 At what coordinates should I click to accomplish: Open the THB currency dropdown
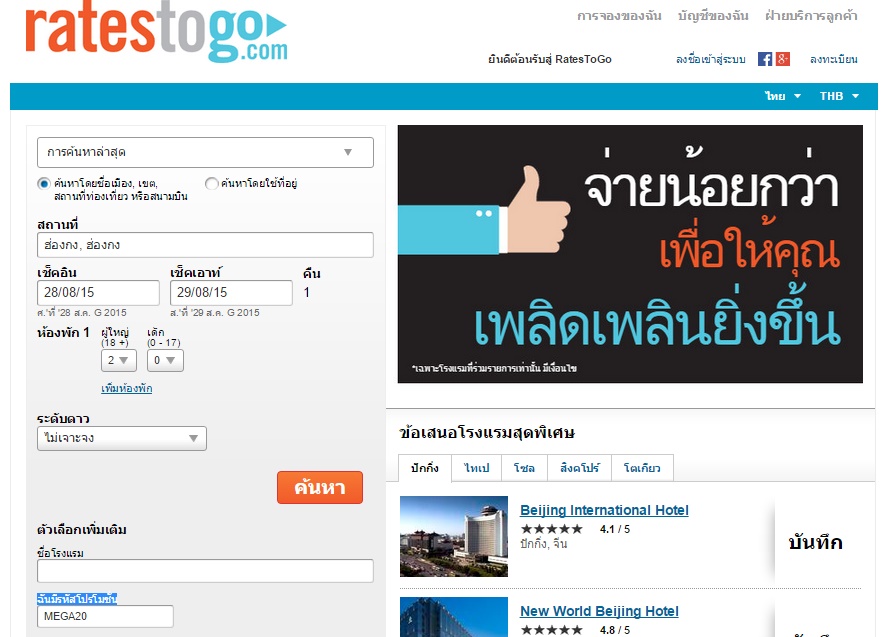click(x=839, y=96)
